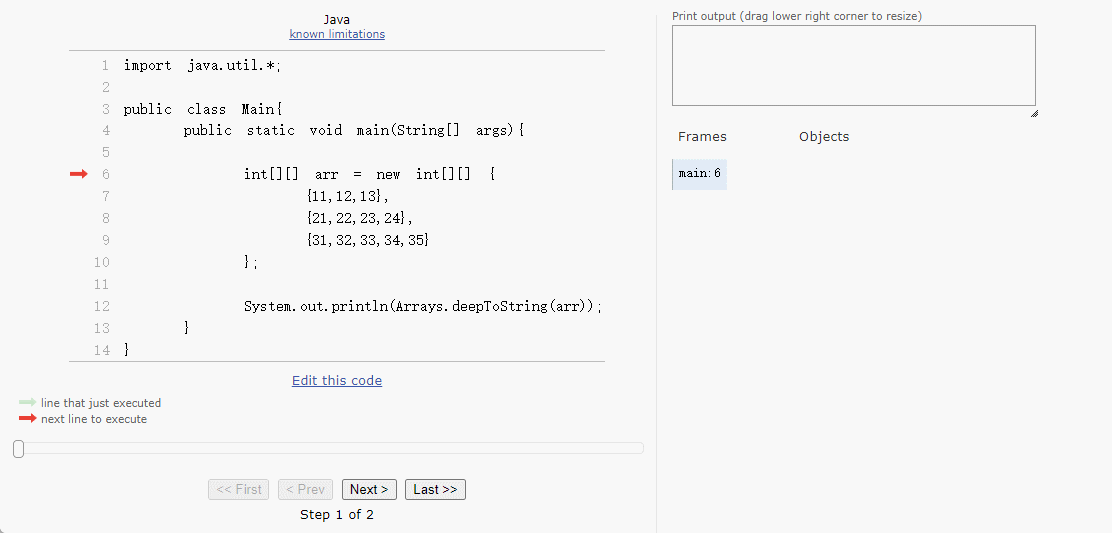Viewport: 1112px width, 533px height.
Task: Click the System.out.println code line
Action: [x=423, y=306]
